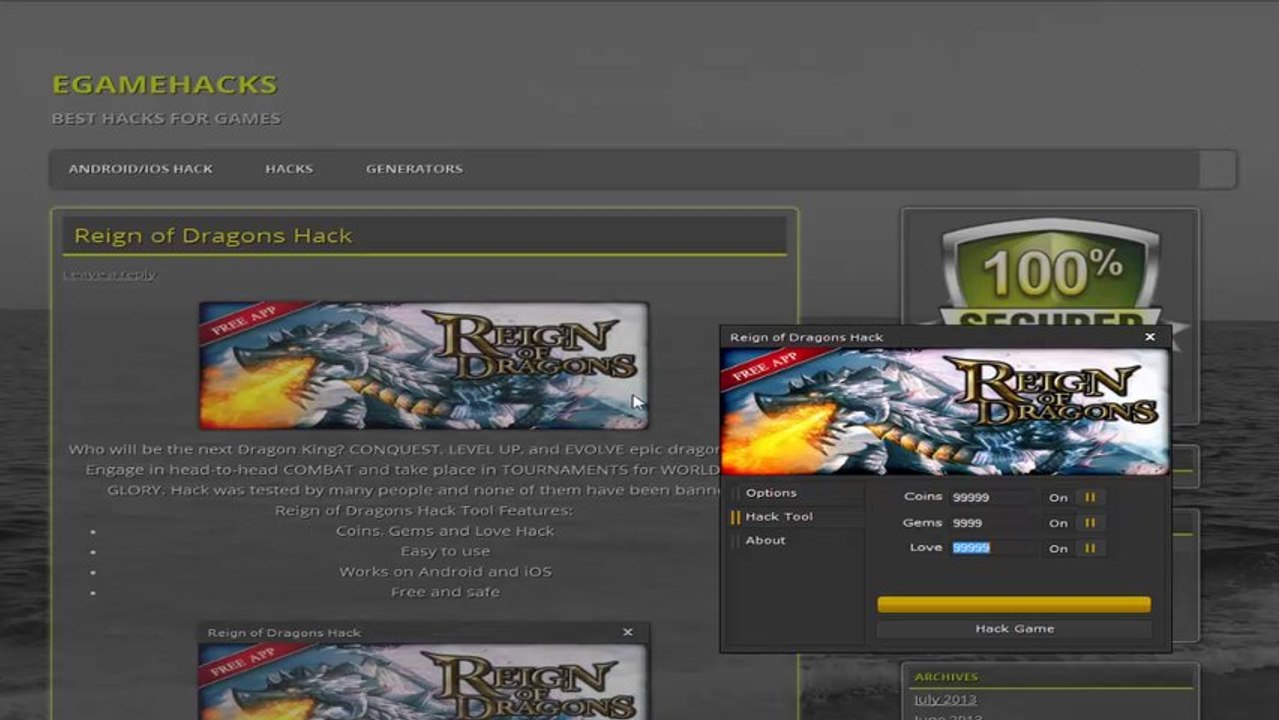Toggle the Love On switch
This screenshot has width=1279, height=720.
1090,548
